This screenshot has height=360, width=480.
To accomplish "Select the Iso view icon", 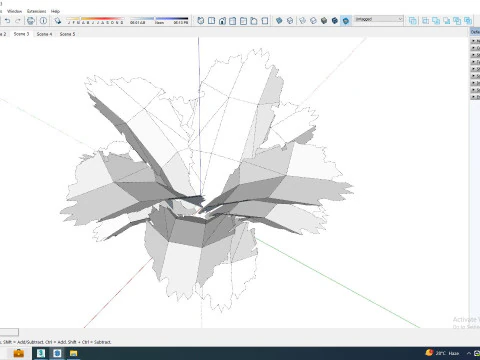I will [x=200, y=21].
